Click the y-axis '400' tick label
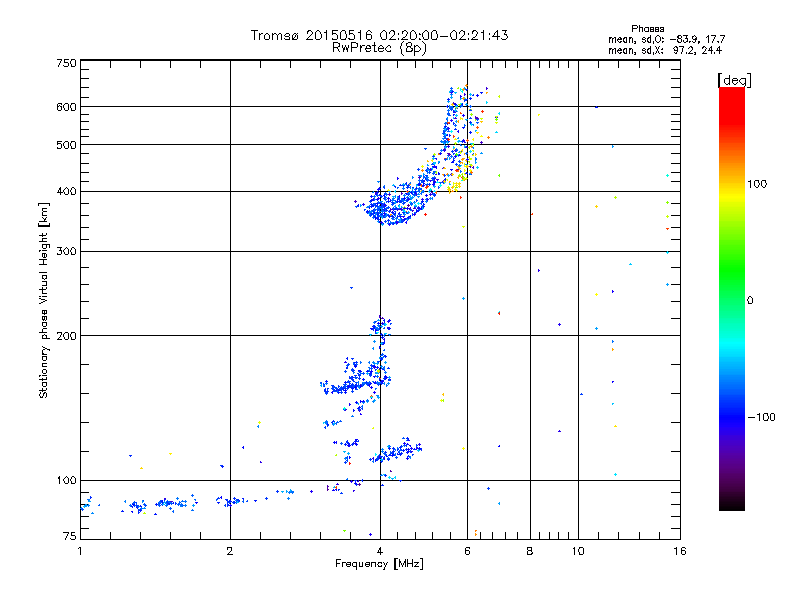 66,191
